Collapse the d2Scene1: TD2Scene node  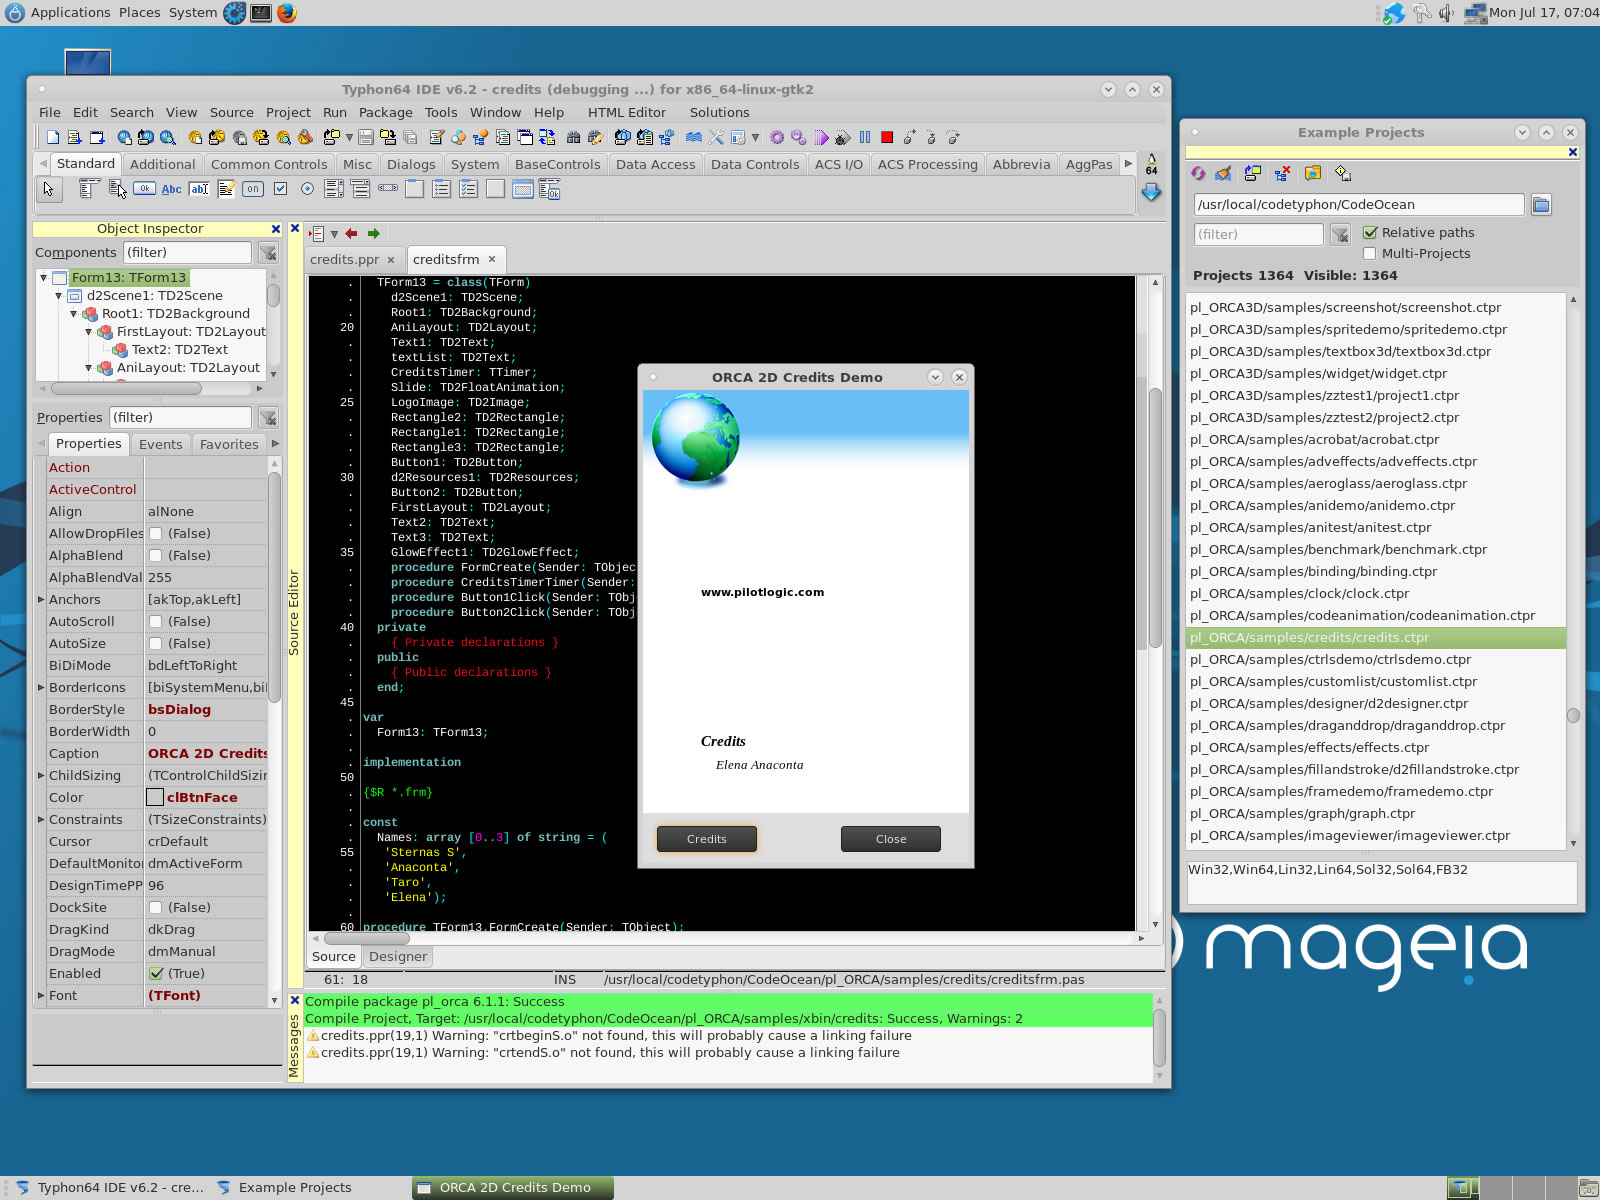pos(59,296)
